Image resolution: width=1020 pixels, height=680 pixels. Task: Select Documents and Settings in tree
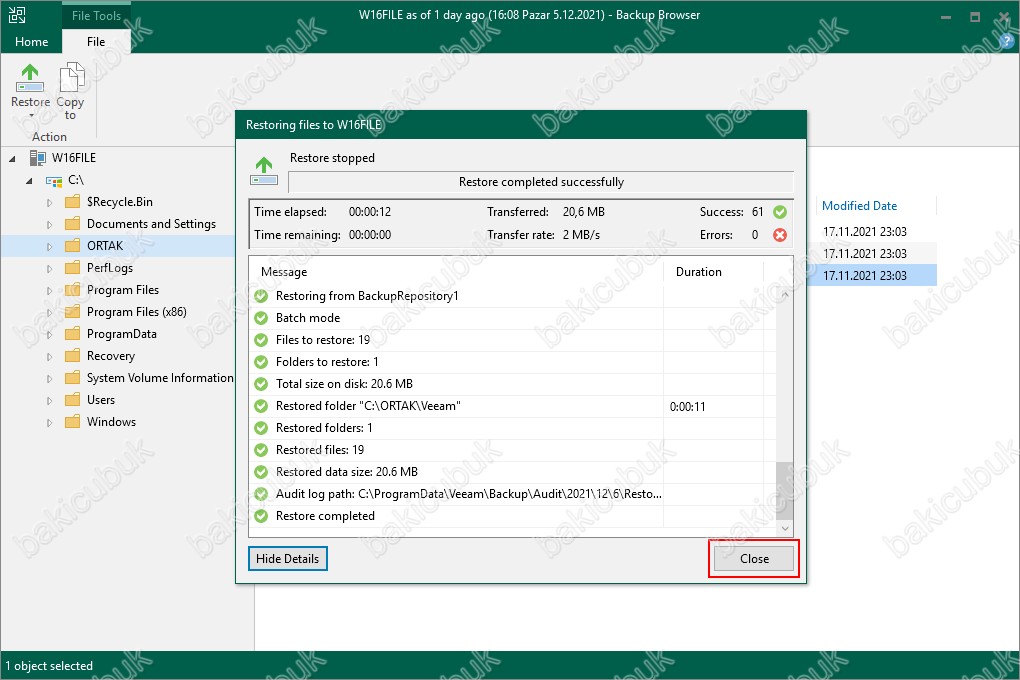[x=151, y=224]
